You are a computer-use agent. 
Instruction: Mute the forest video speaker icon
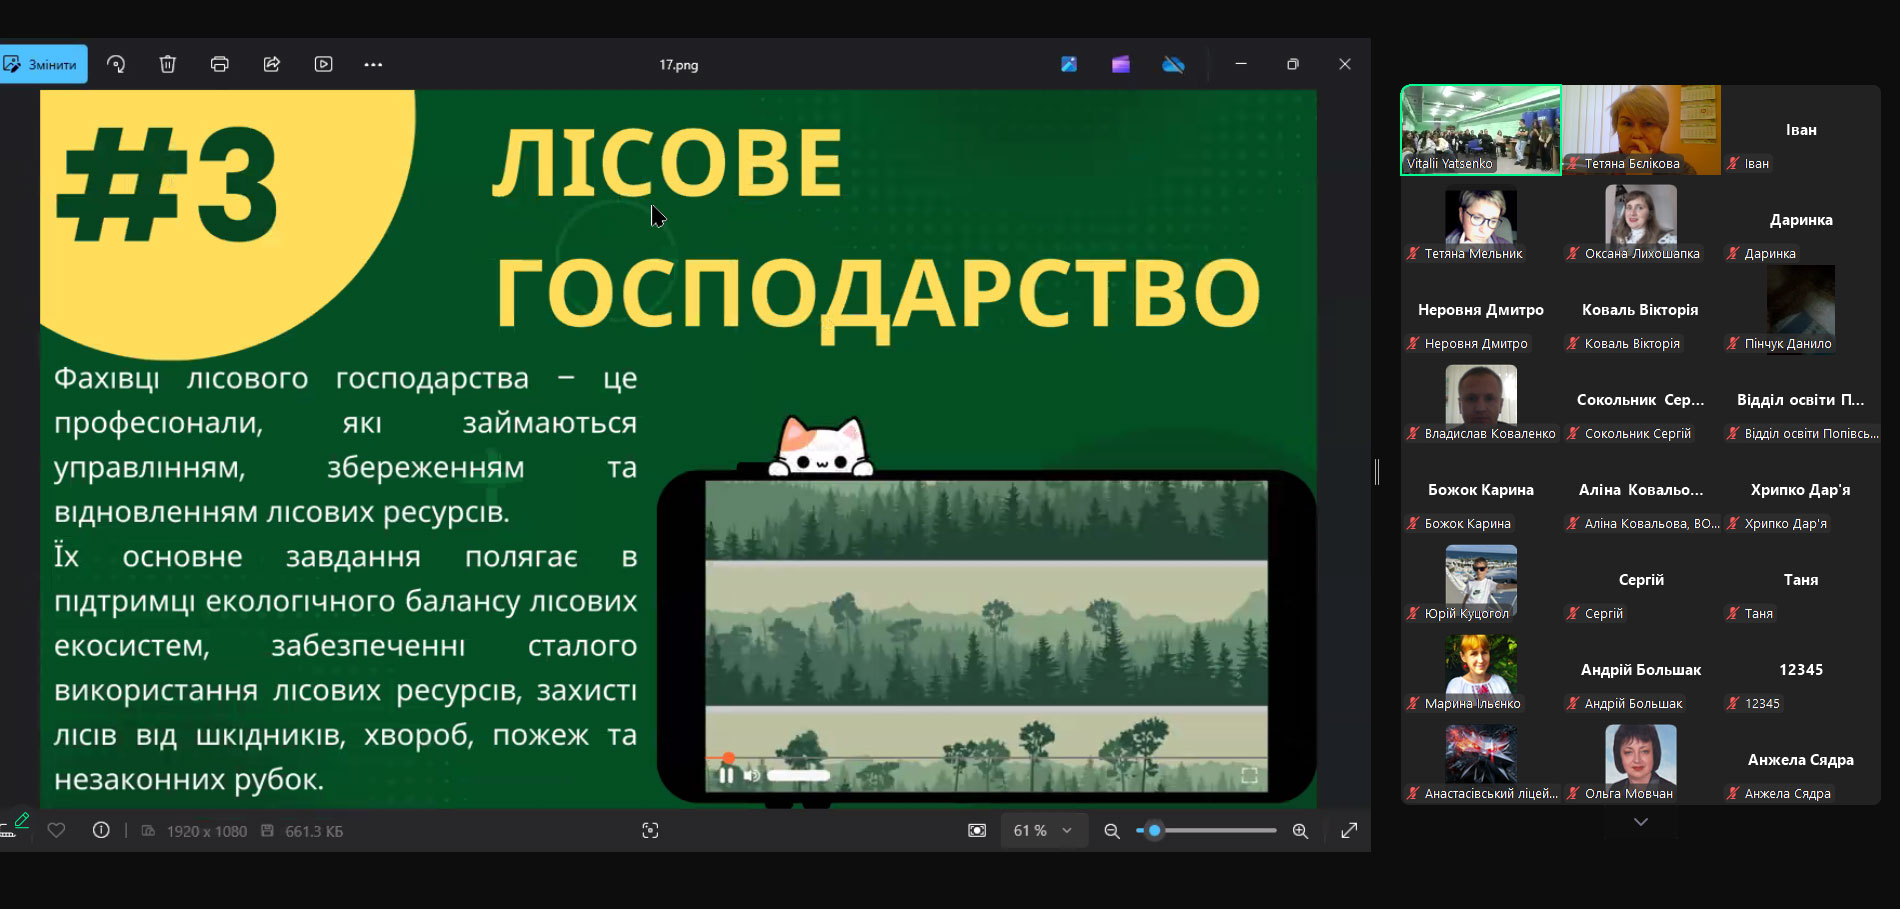point(752,775)
